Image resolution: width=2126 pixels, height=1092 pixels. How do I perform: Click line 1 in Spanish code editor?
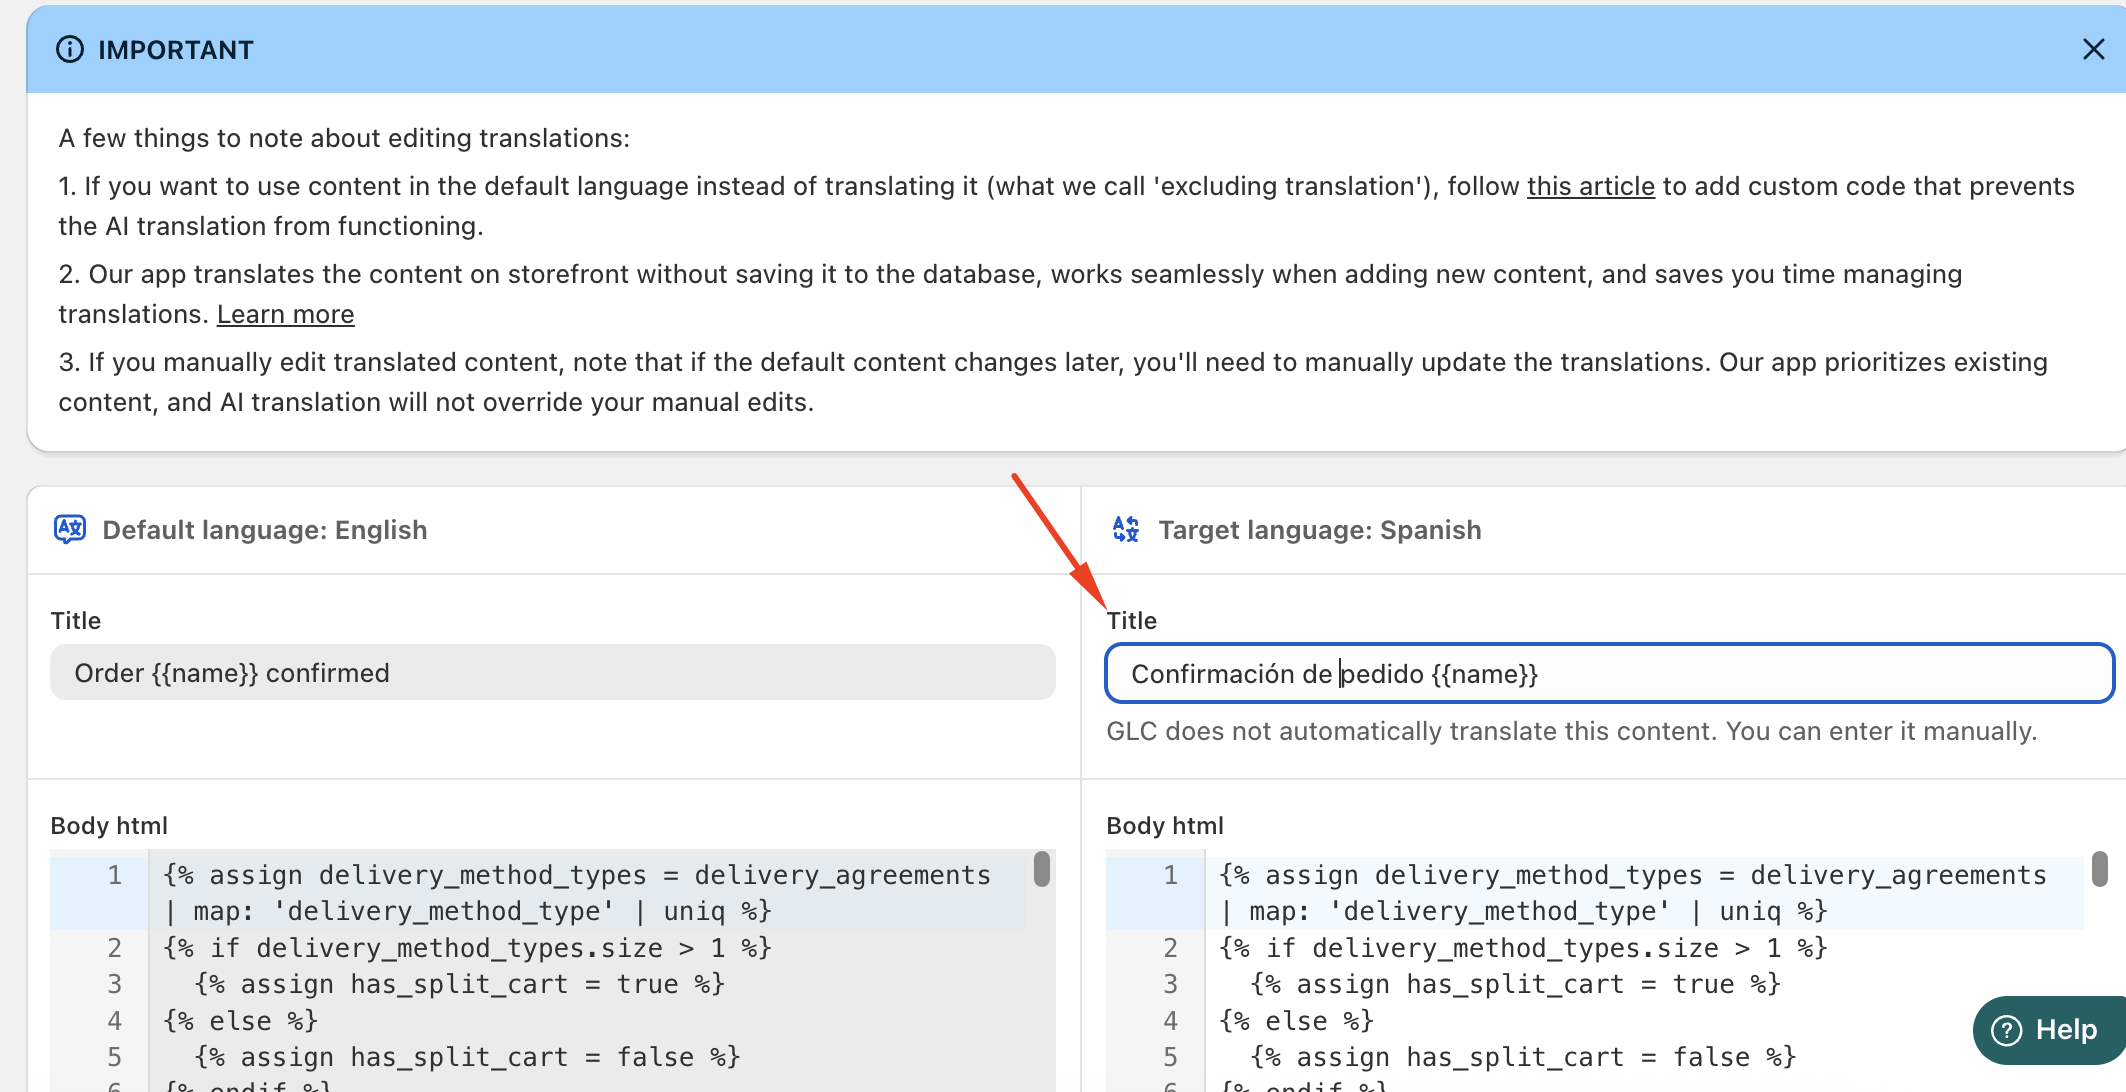point(1630,875)
